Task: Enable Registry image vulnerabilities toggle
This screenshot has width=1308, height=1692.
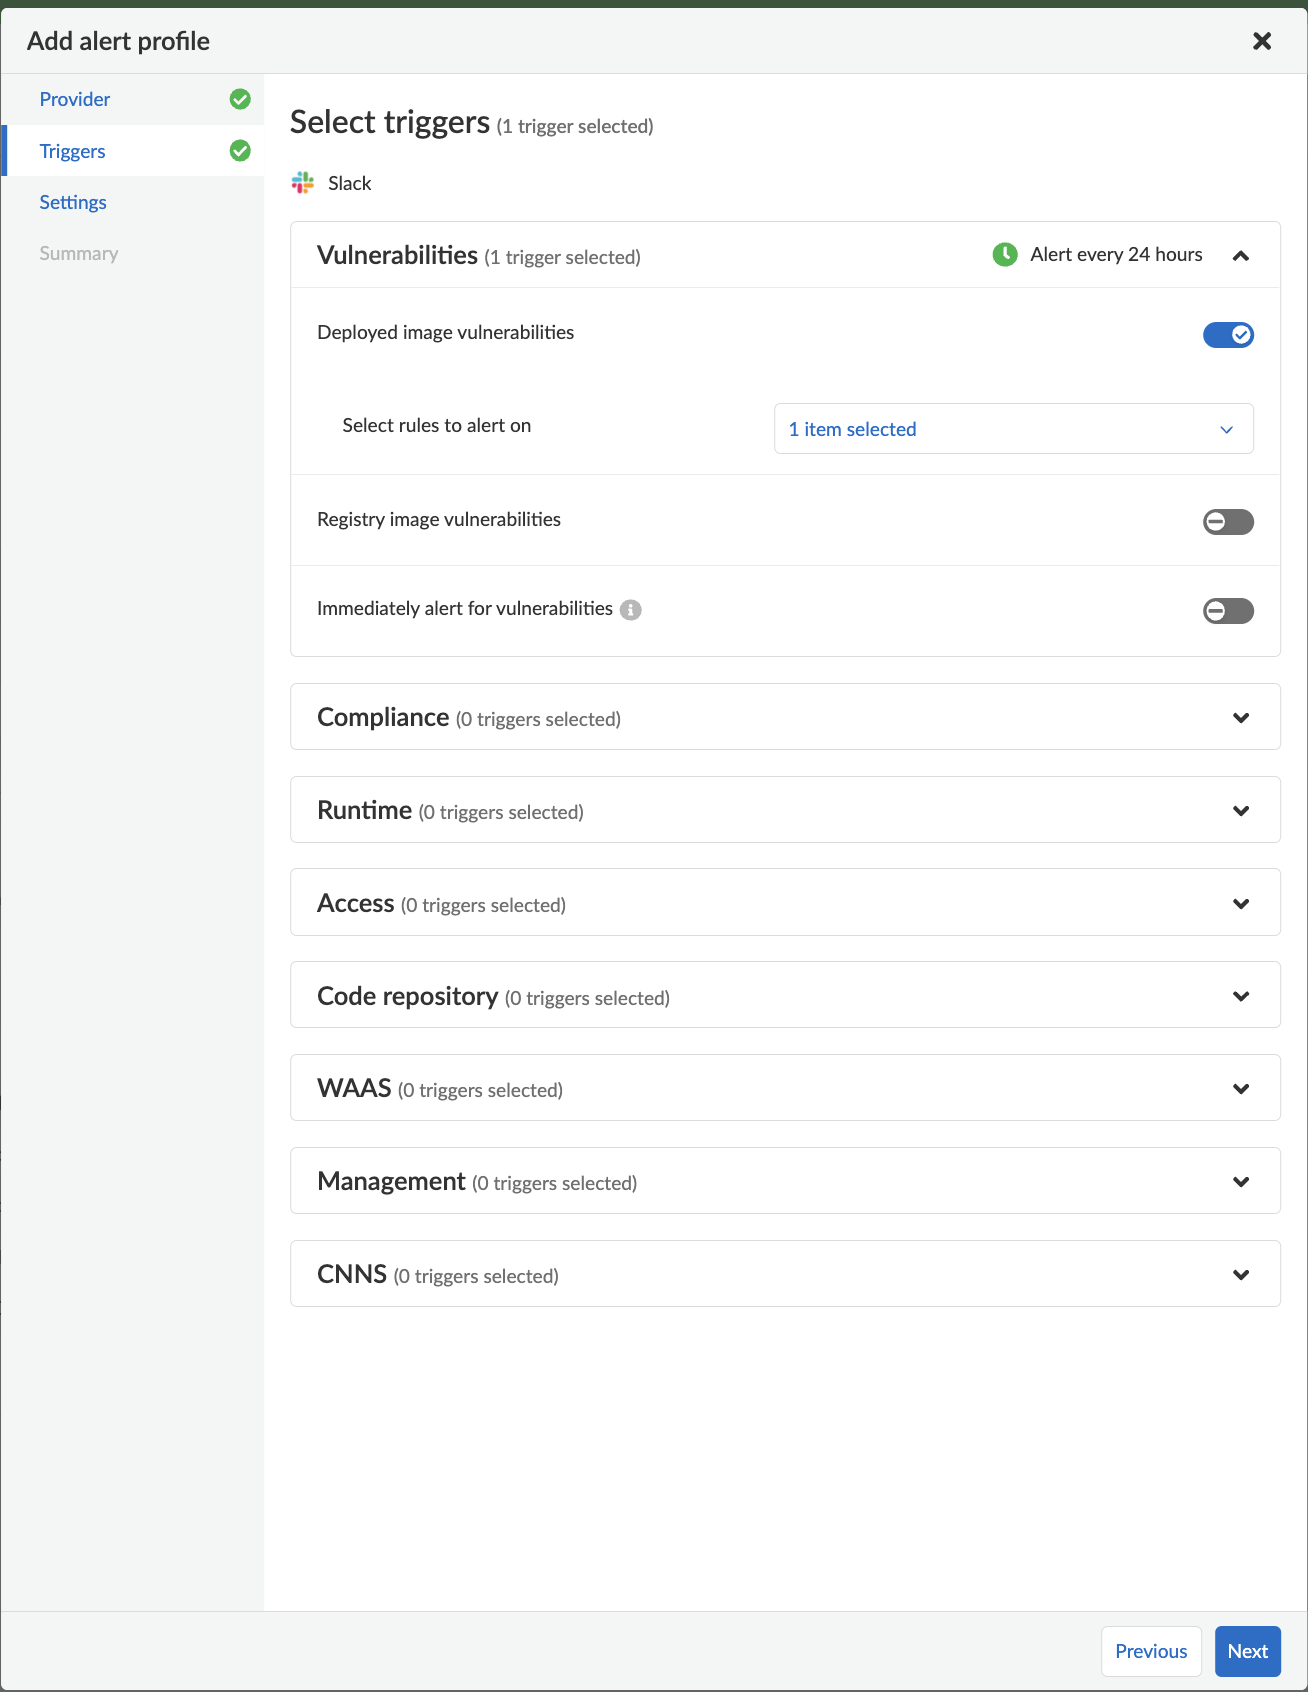Action: pyautogui.click(x=1228, y=522)
